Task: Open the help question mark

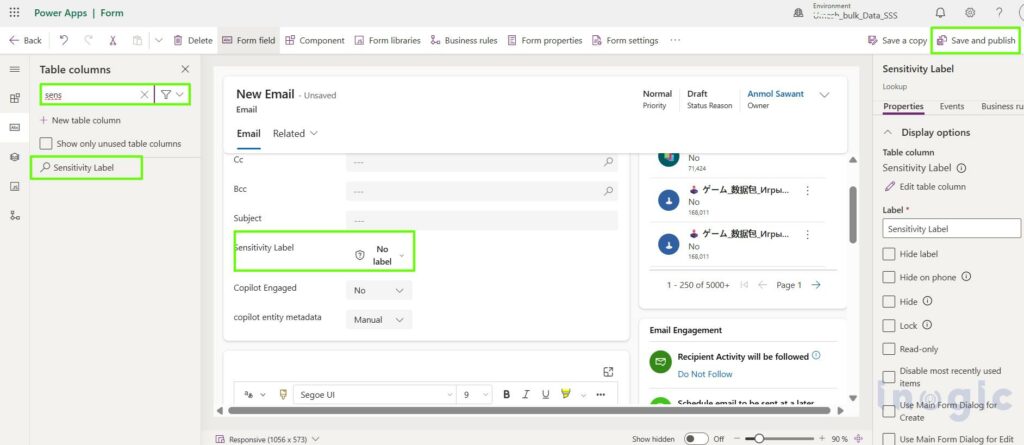Action: tap(999, 12)
